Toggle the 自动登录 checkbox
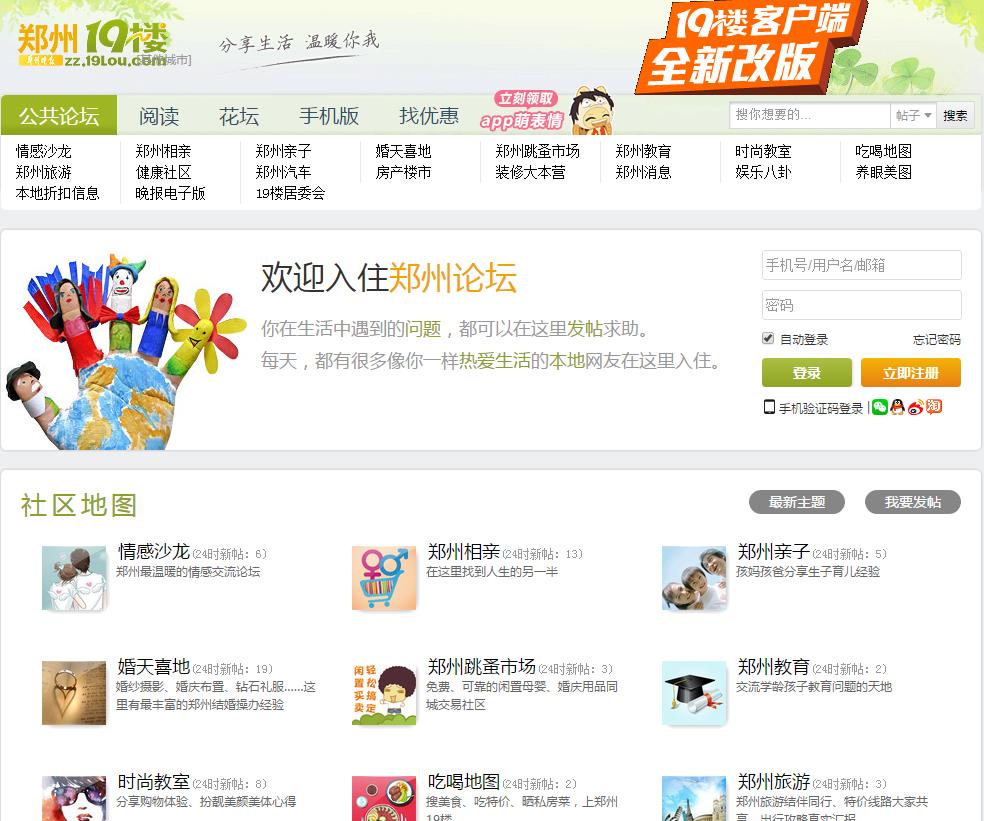This screenshot has width=984, height=821. [x=767, y=338]
